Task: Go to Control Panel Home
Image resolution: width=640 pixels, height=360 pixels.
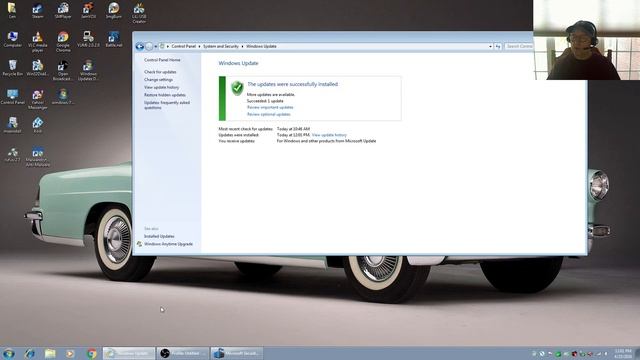Action: point(162,60)
